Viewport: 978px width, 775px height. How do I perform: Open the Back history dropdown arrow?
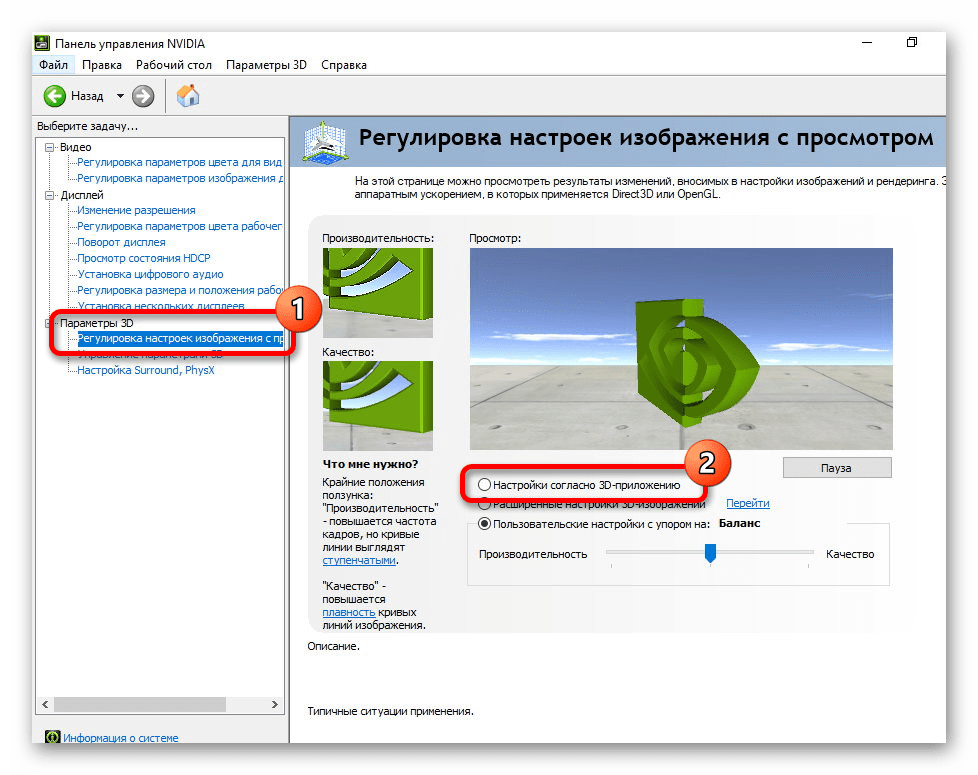coord(120,96)
